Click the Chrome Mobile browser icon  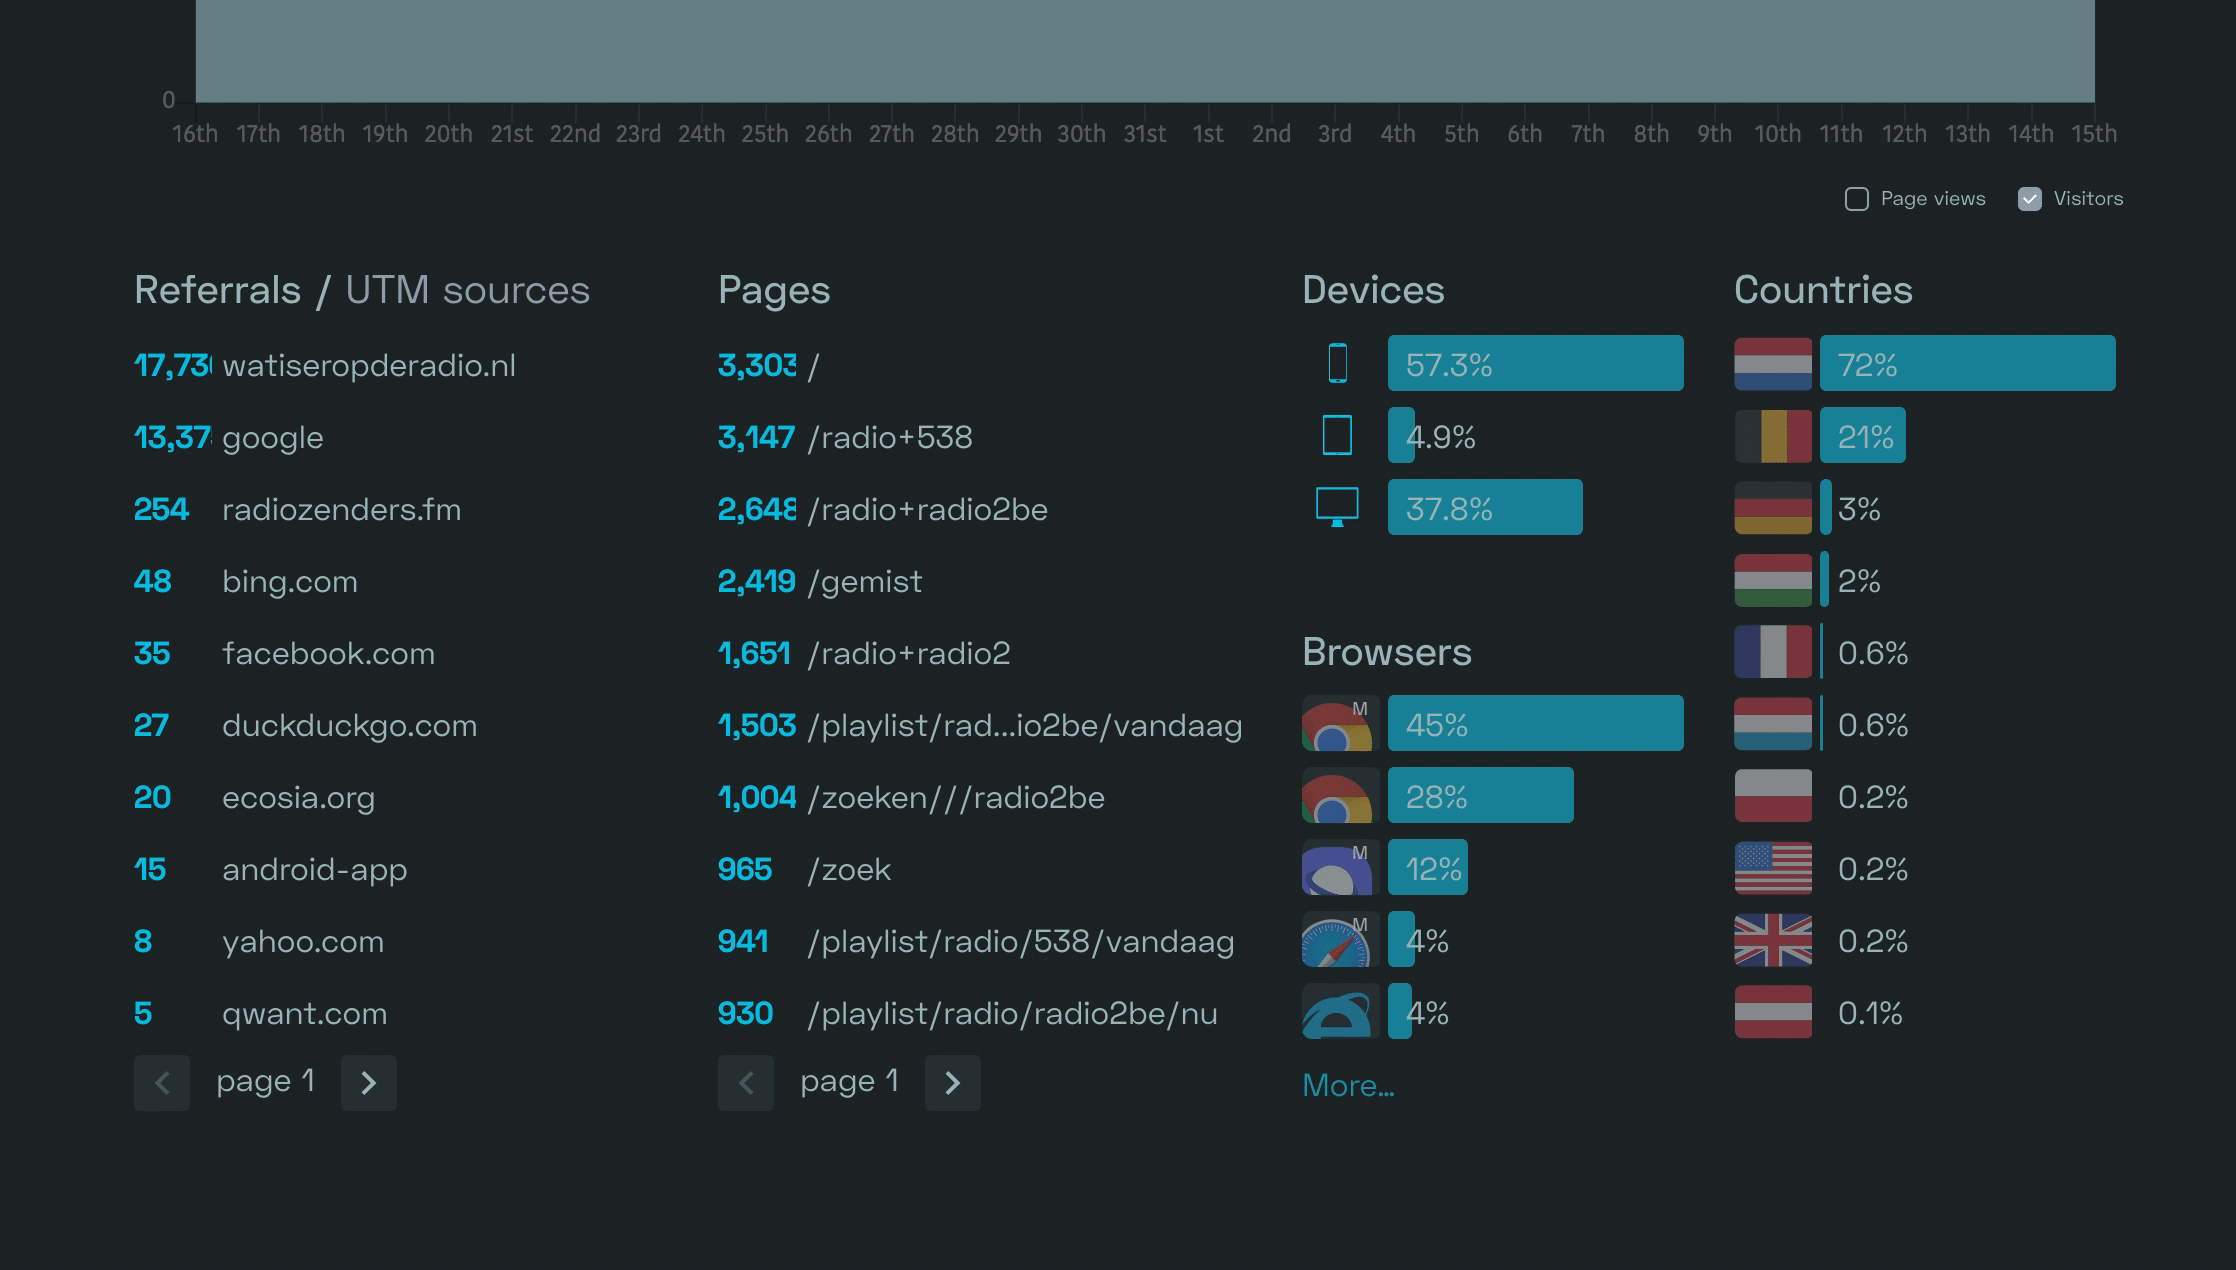click(x=1339, y=723)
